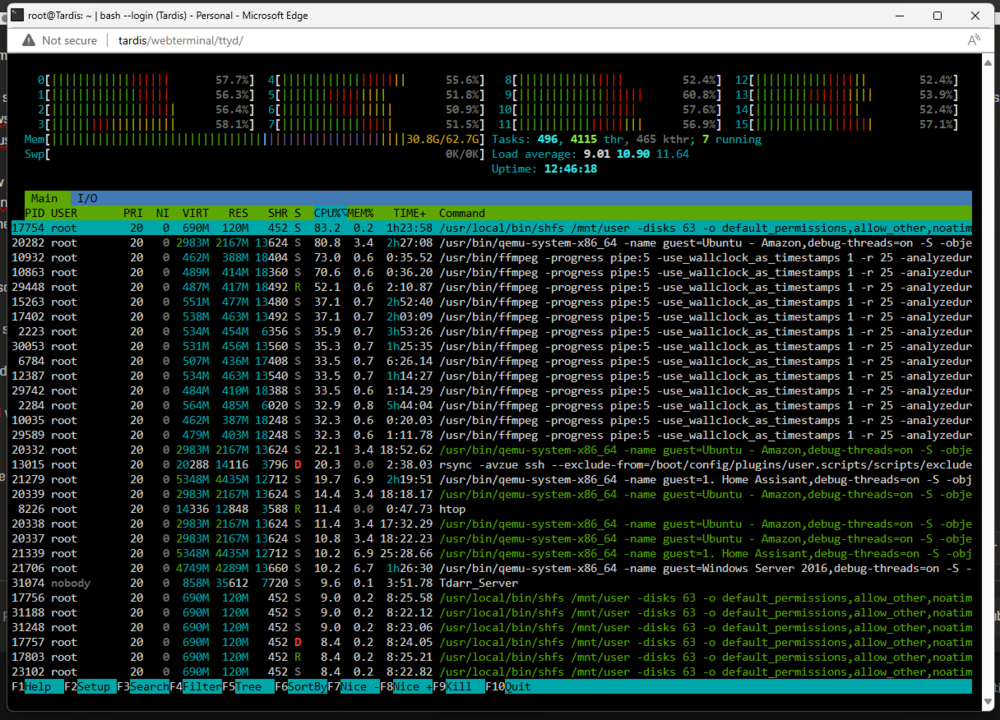Click the CPU 0 usage meter bar
The height and width of the screenshot is (720, 1000).
tap(146, 80)
